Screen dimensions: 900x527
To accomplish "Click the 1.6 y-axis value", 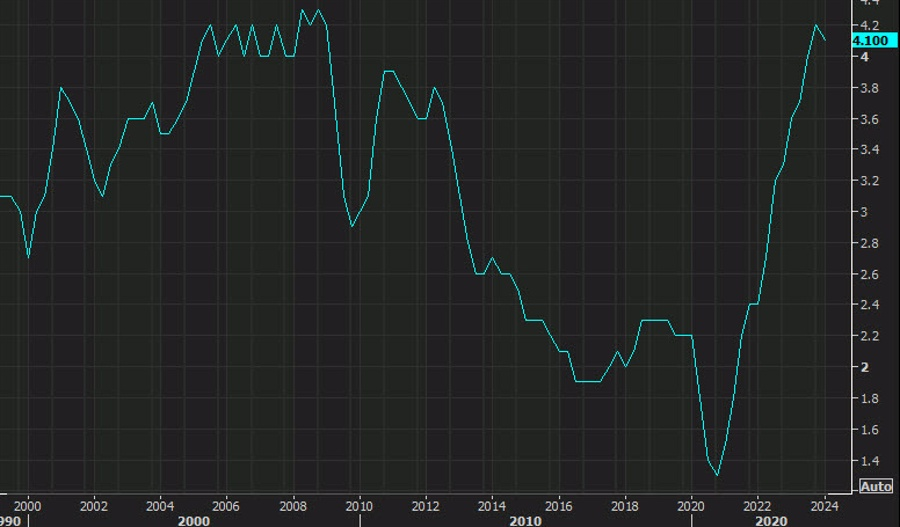I will 868,429.
